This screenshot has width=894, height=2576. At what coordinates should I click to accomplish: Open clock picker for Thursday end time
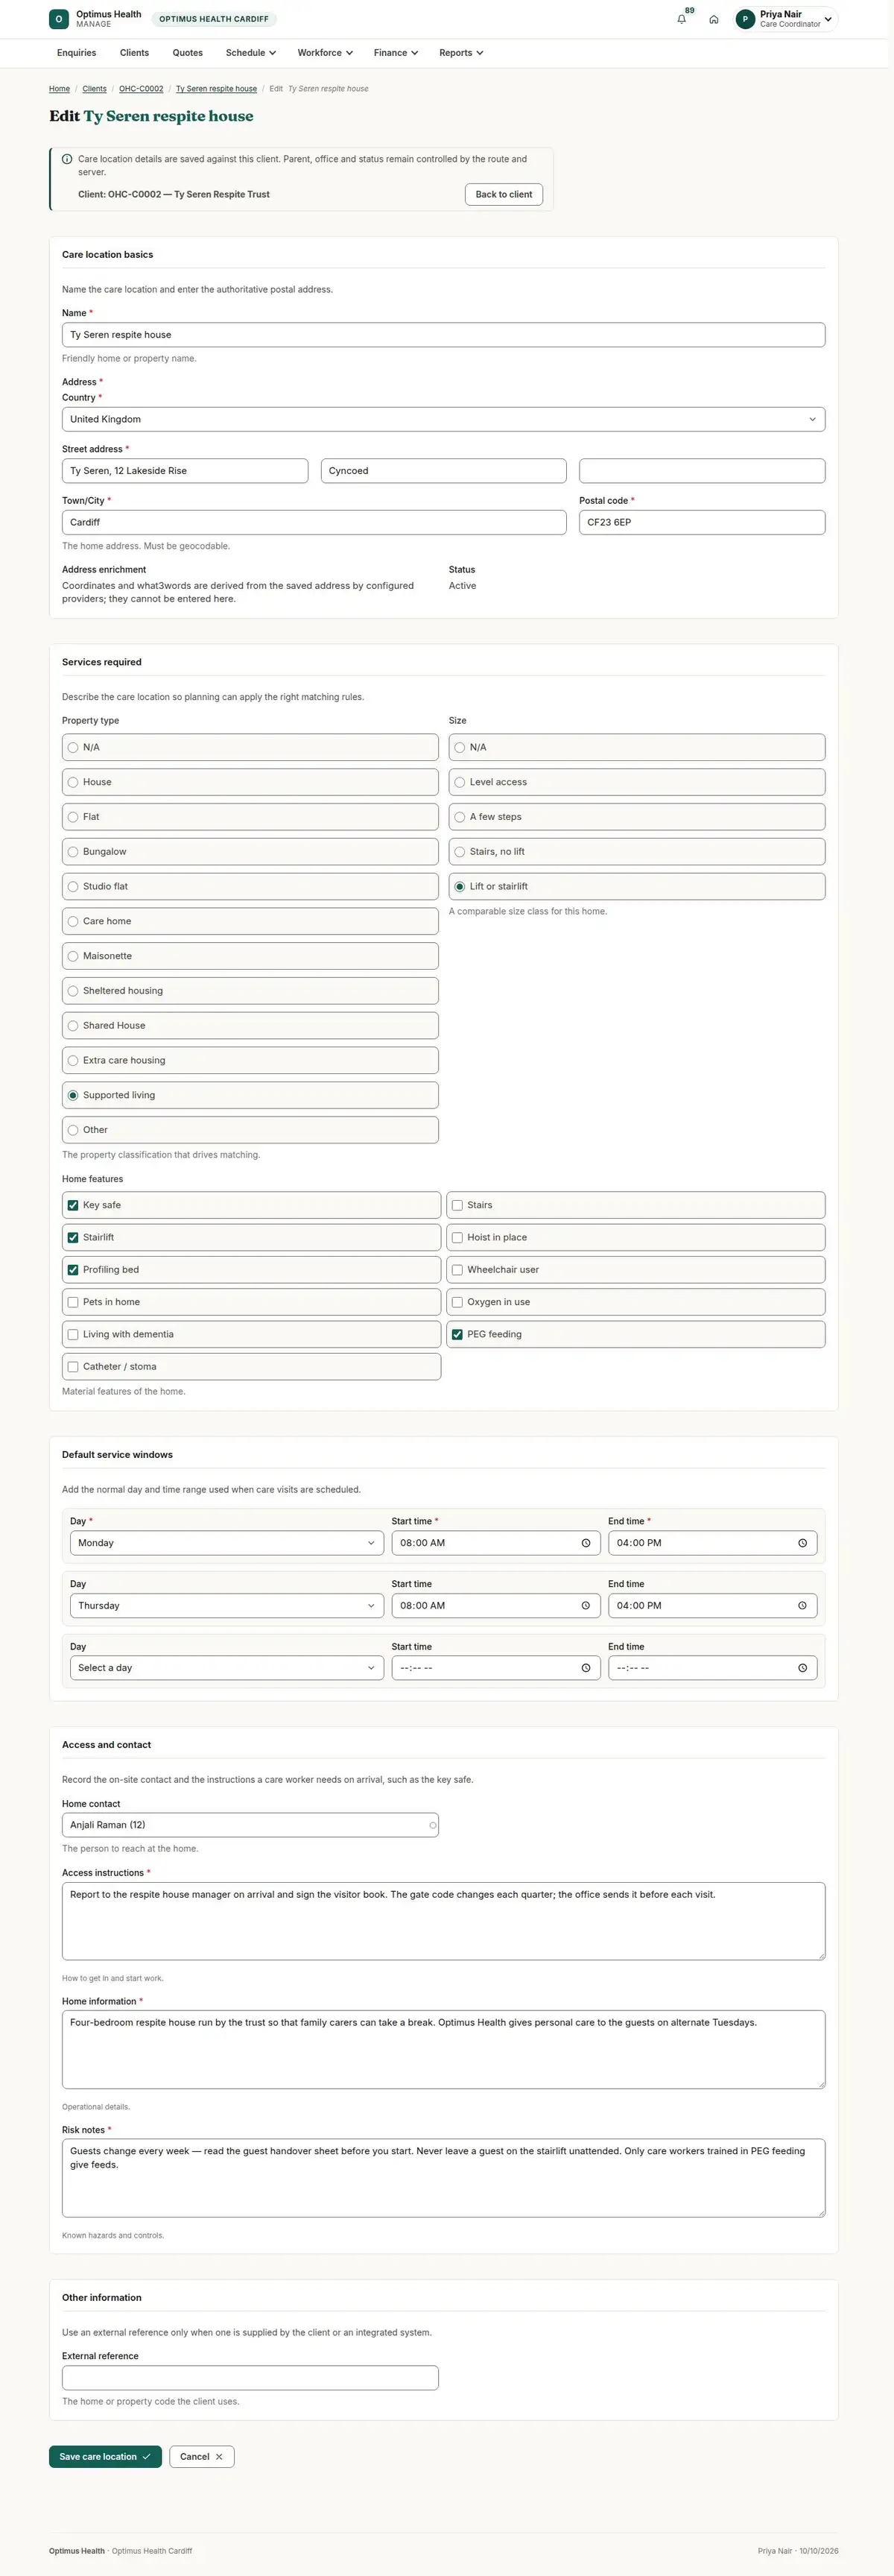[x=803, y=1606]
